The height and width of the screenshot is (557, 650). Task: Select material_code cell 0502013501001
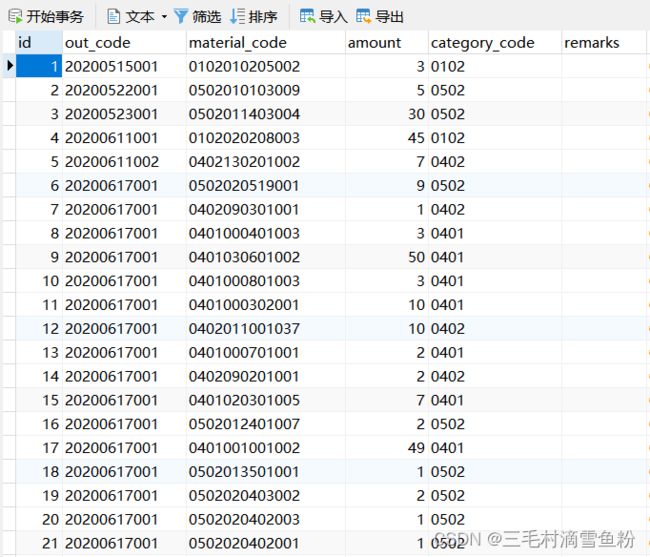point(266,471)
